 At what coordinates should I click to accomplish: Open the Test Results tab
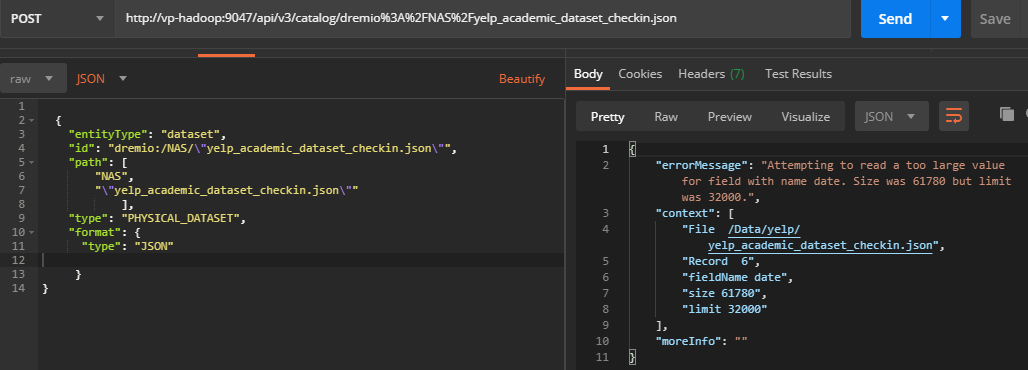click(x=798, y=74)
